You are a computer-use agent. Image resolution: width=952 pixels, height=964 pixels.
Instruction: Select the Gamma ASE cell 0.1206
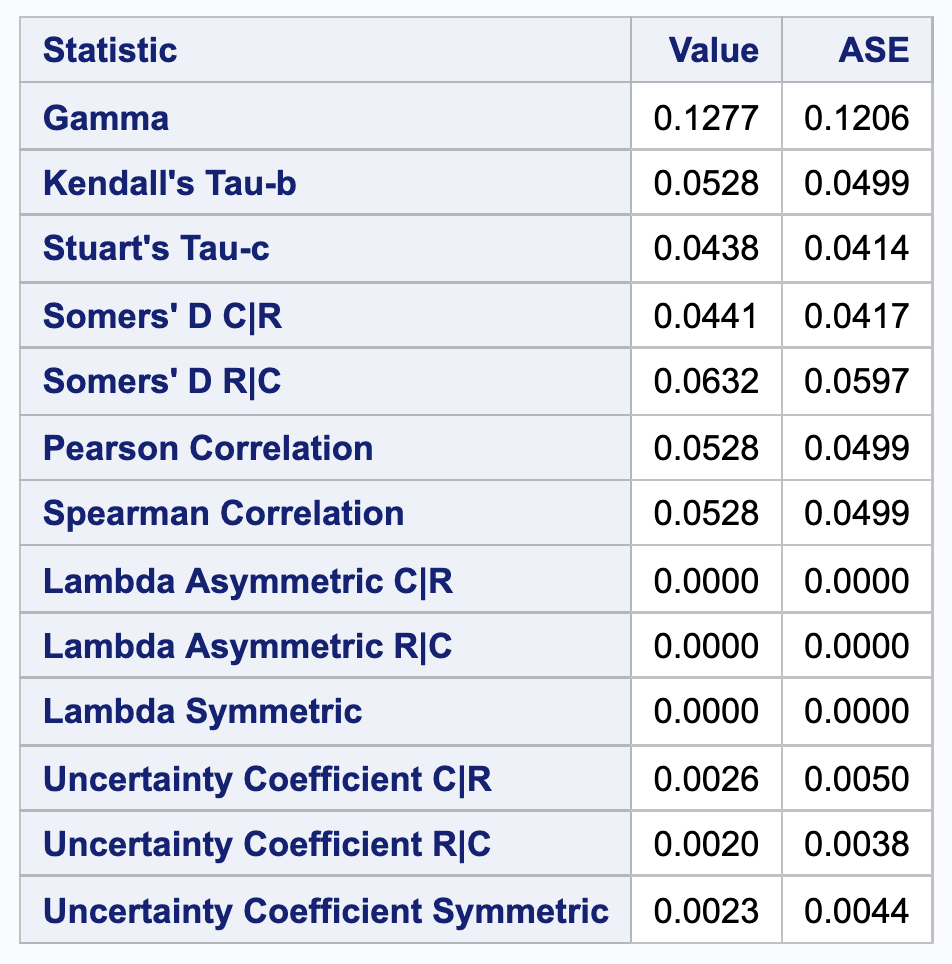coord(857,118)
